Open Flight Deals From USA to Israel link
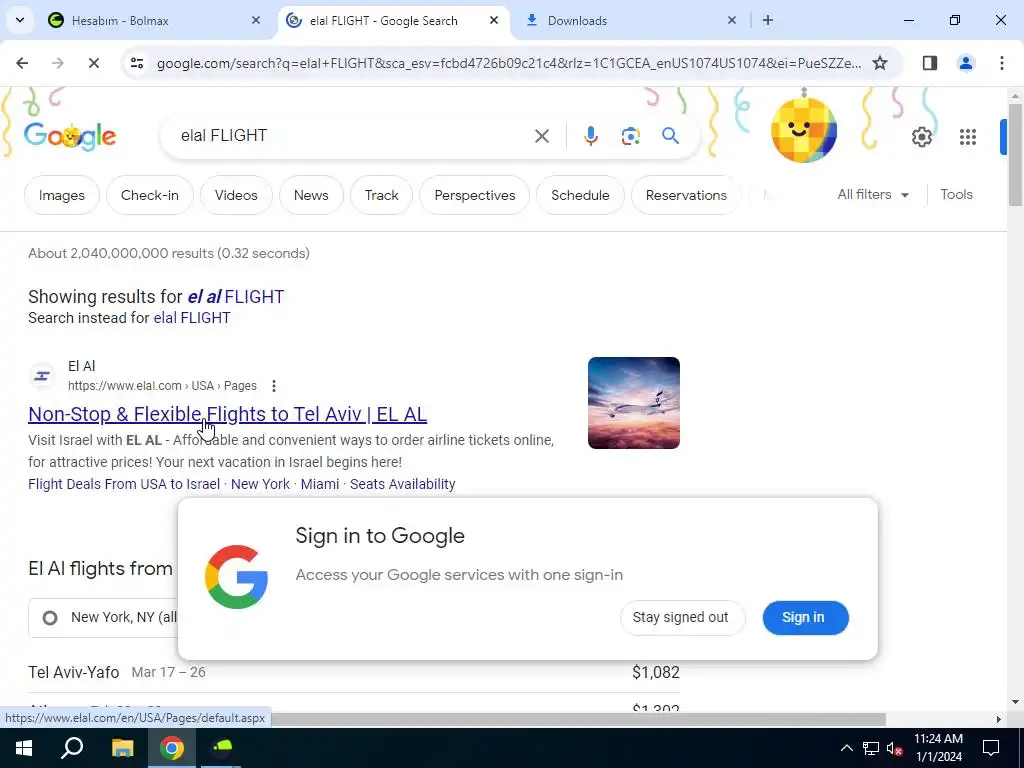1024x768 pixels. tap(124, 484)
